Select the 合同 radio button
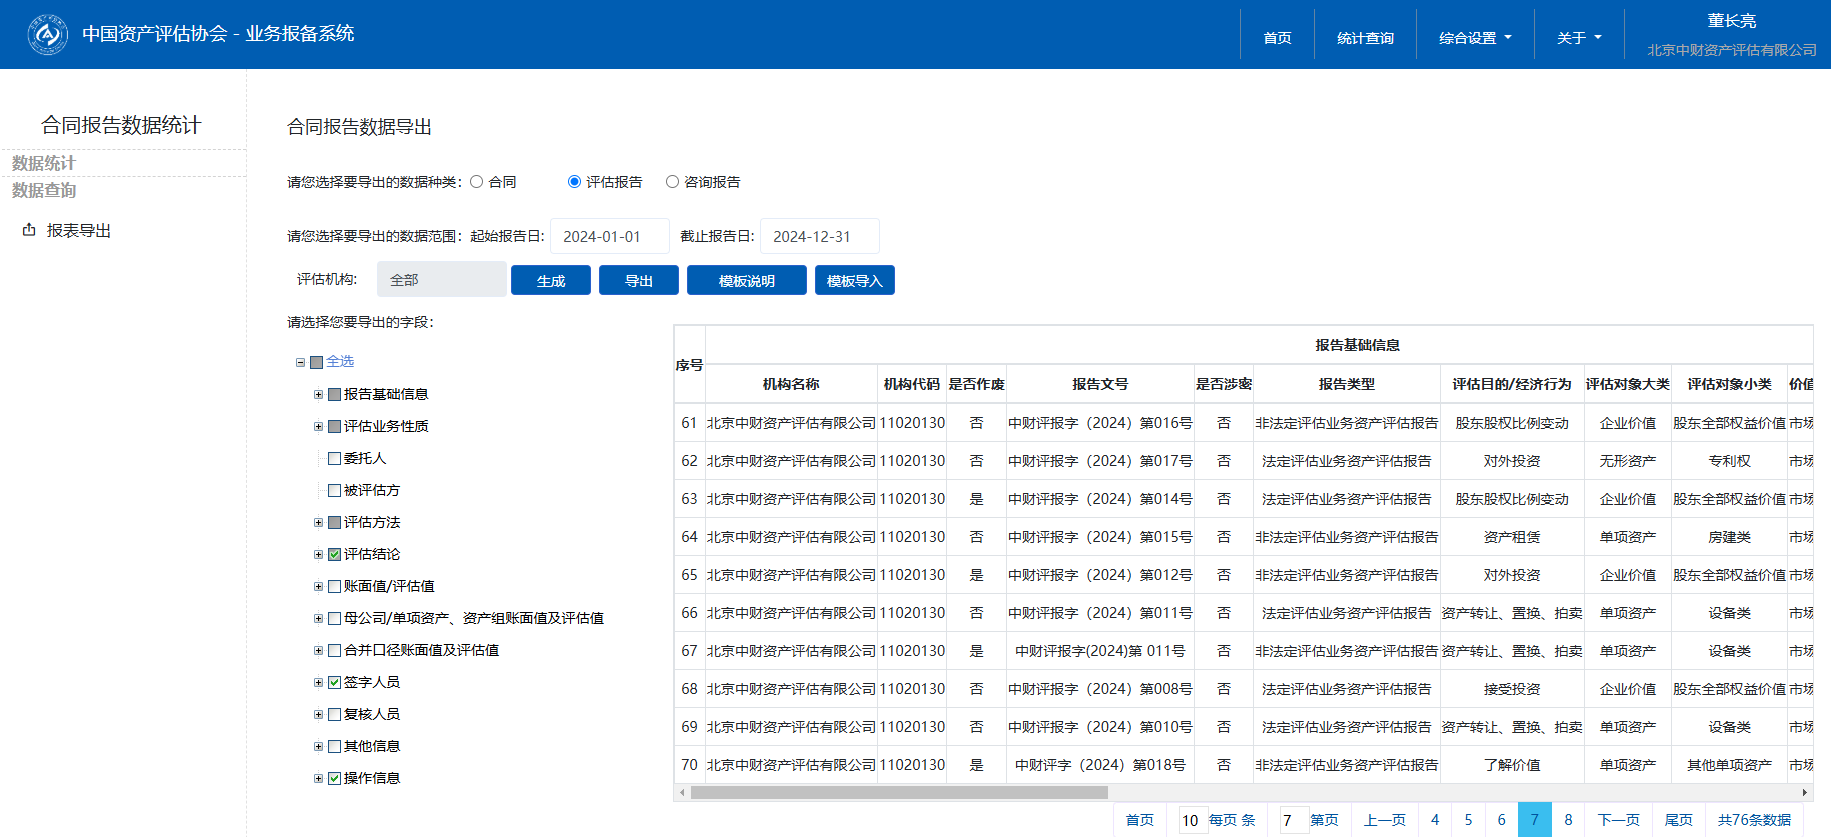 pos(477,182)
